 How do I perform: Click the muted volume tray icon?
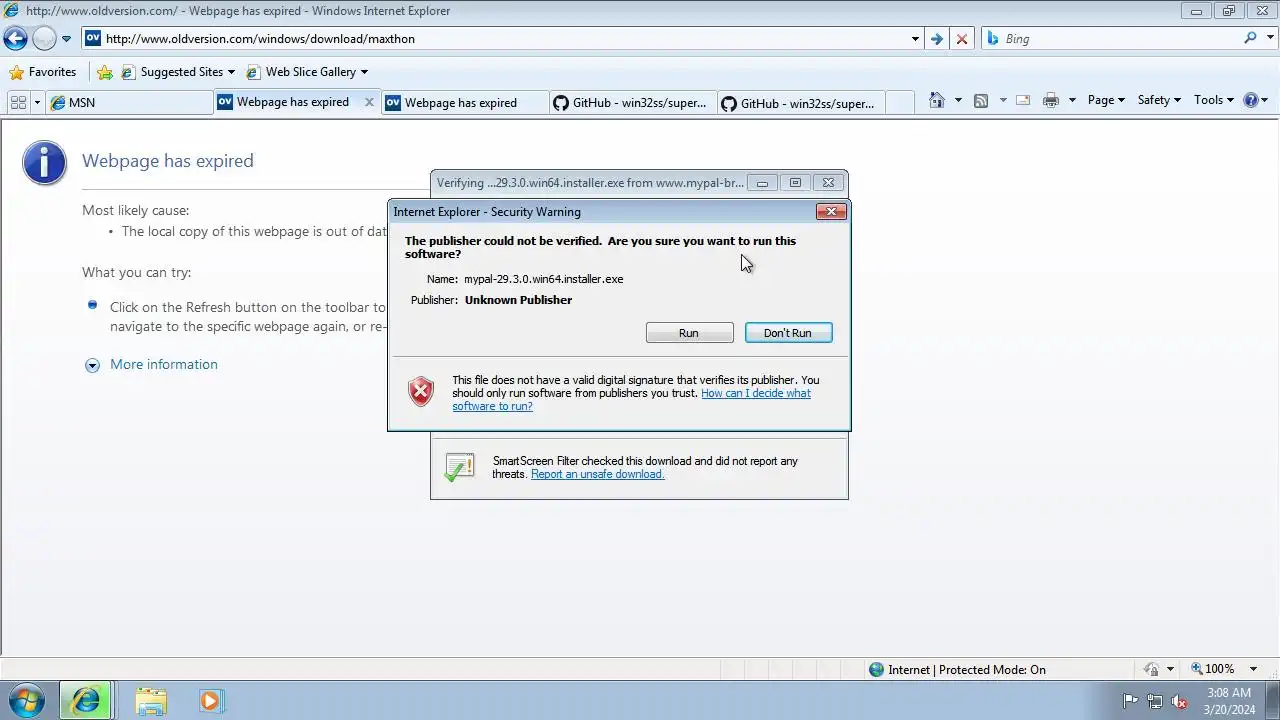(1179, 701)
